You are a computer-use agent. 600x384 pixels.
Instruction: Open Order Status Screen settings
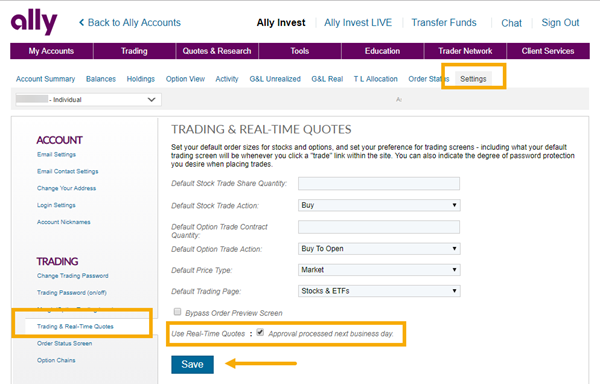coord(65,343)
